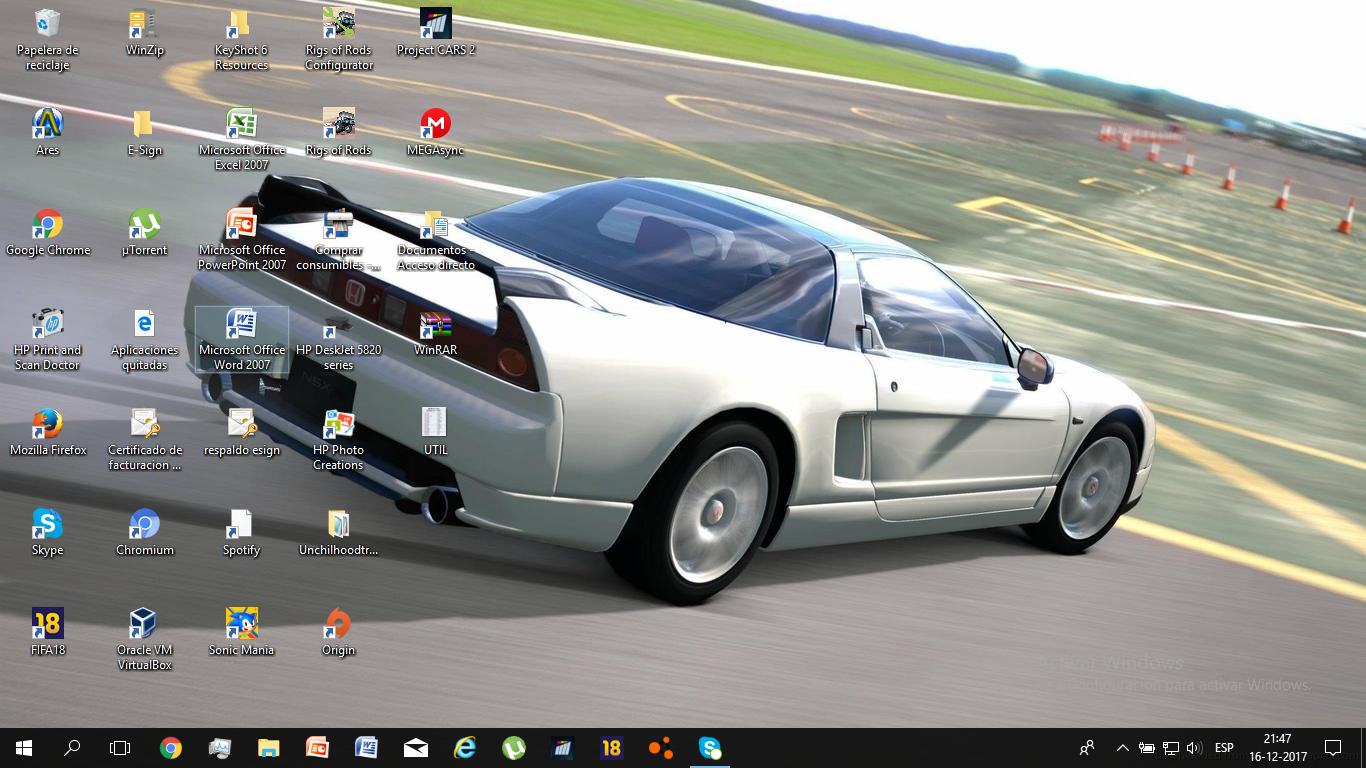Viewport: 1366px width, 768px height.
Task: Change the ESP input language
Action: pos(1224,748)
